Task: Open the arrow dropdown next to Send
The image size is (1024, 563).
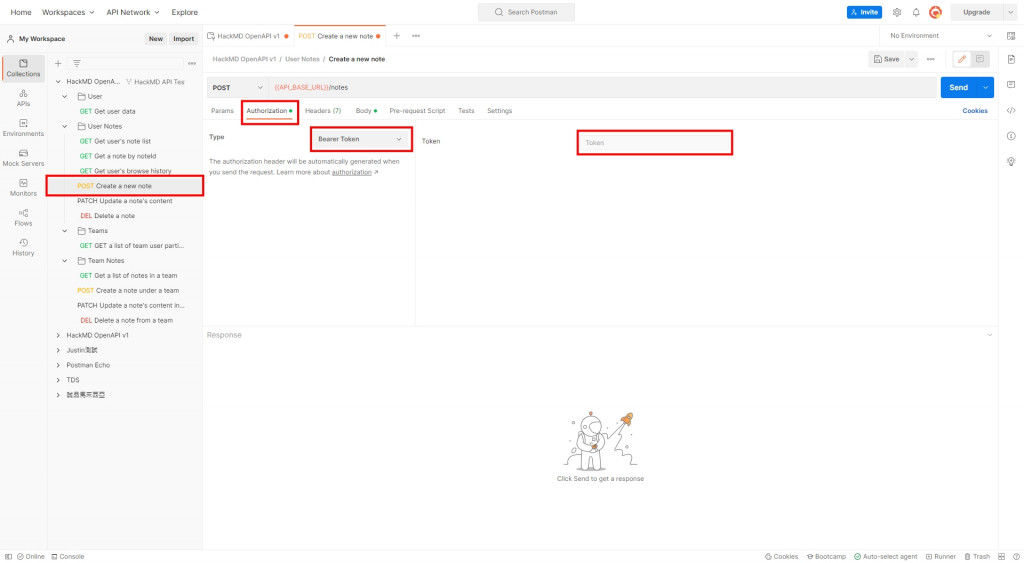Action: [985, 88]
